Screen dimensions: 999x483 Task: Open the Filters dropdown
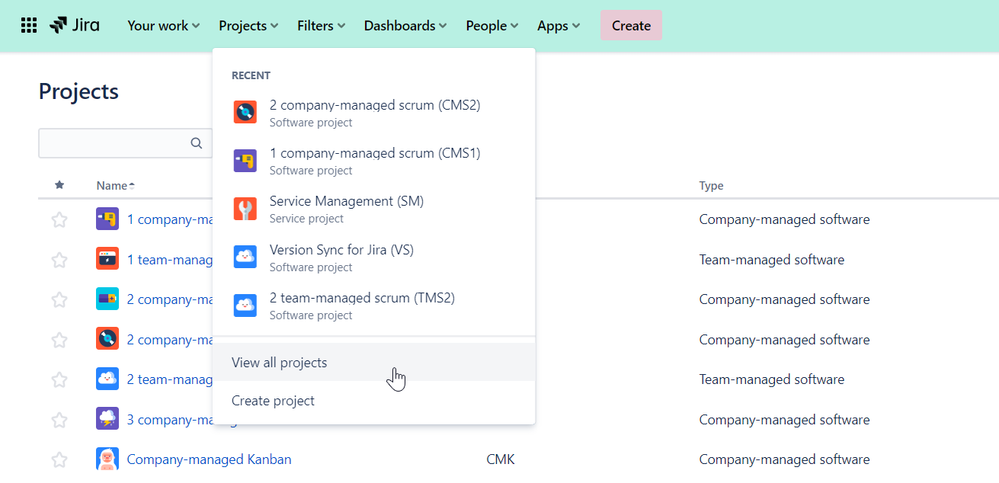321,25
